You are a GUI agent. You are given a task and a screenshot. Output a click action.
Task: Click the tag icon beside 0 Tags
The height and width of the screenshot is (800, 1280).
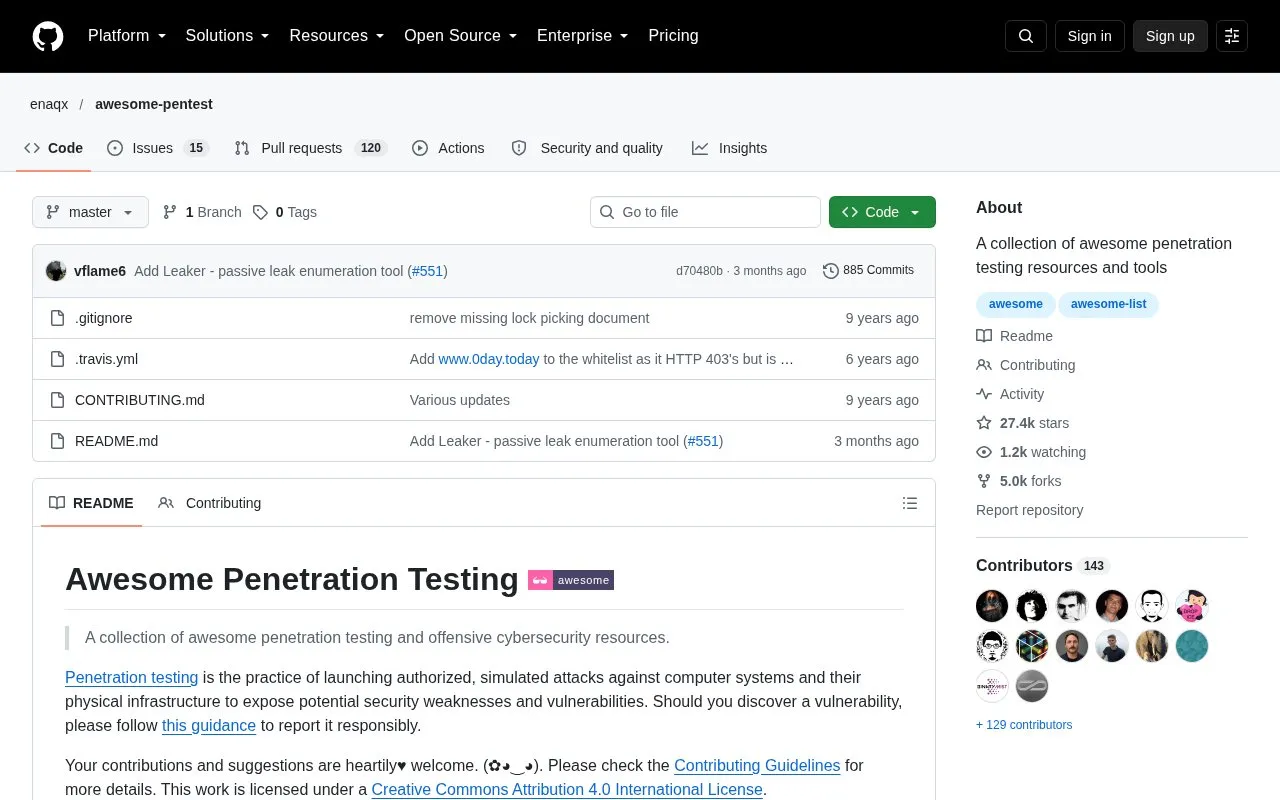[260, 212]
